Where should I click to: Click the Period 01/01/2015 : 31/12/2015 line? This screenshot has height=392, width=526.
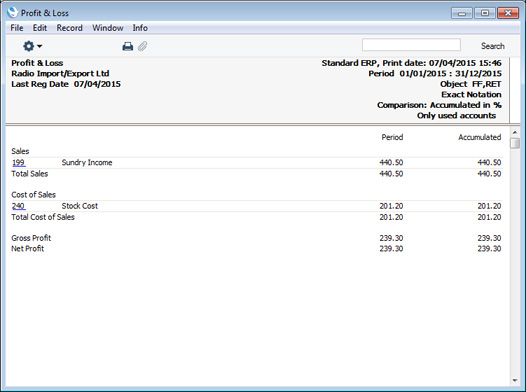click(435, 73)
